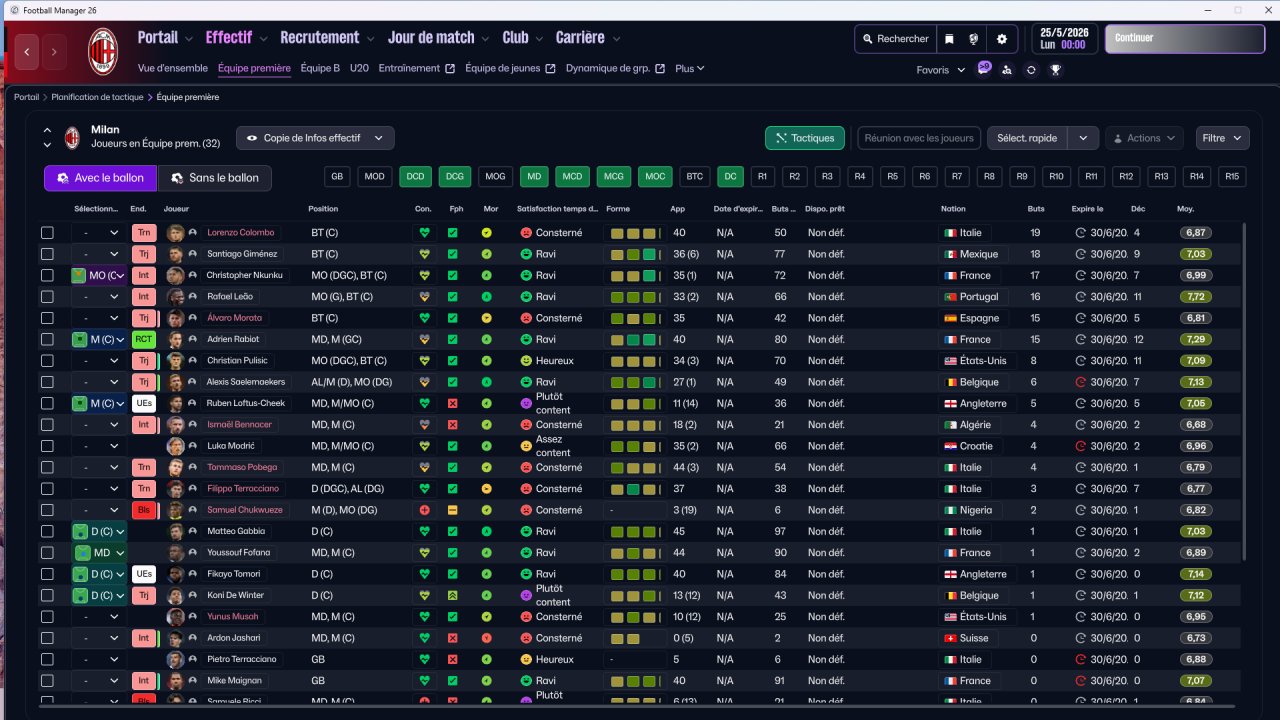Viewport: 1280px width, 720px height.
Task: Select Christopher Nkunku's row checkbox
Action: [x=47, y=276]
